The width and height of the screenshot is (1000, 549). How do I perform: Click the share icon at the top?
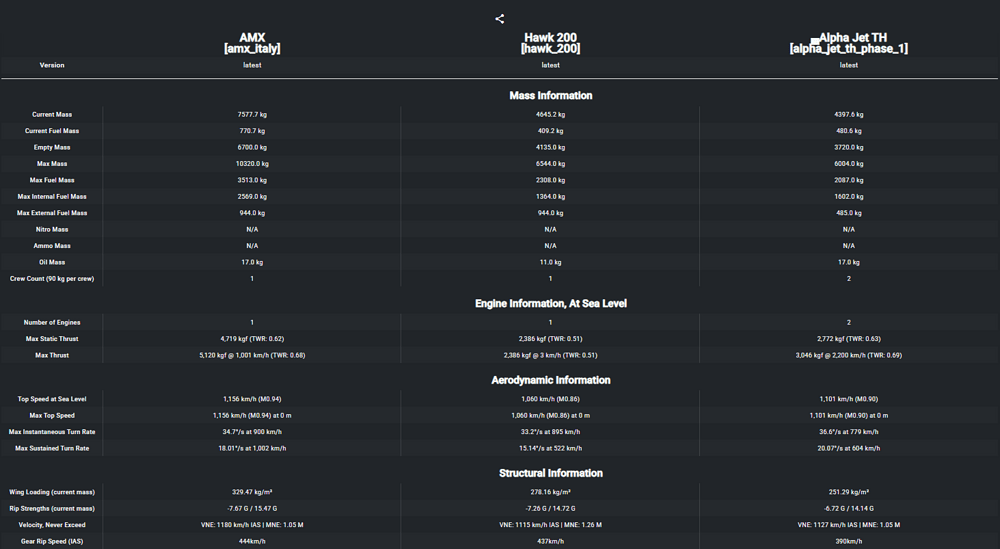(500, 19)
